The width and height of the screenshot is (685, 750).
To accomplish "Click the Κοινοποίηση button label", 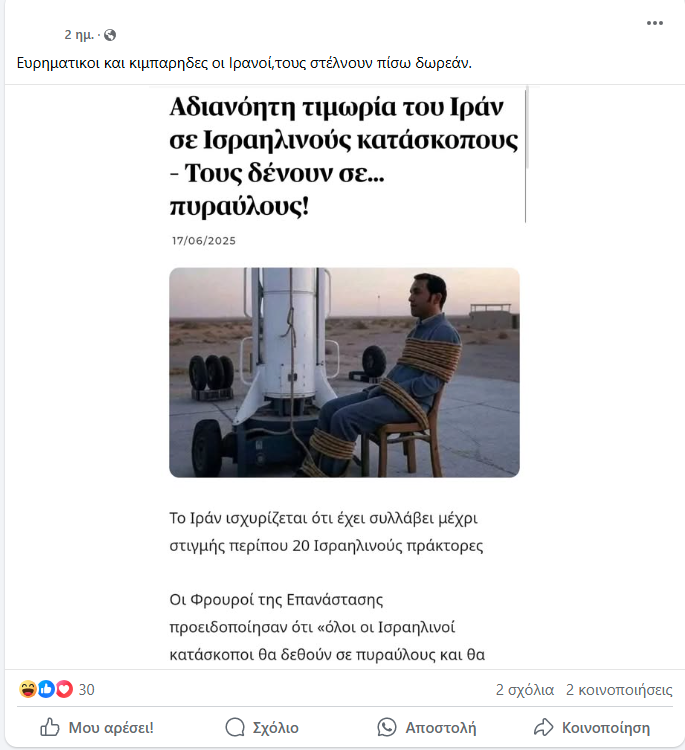I will coord(606,728).
